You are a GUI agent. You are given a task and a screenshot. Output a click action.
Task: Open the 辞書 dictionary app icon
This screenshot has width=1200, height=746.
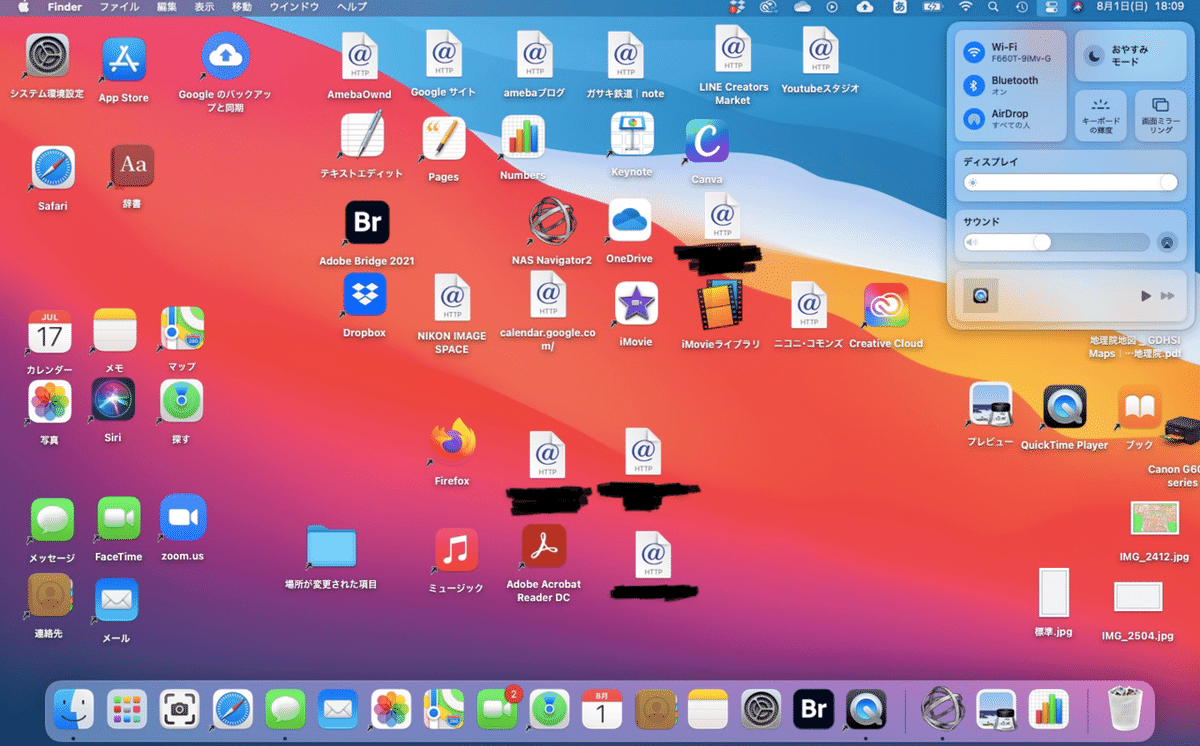pyautogui.click(x=132, y=166)
